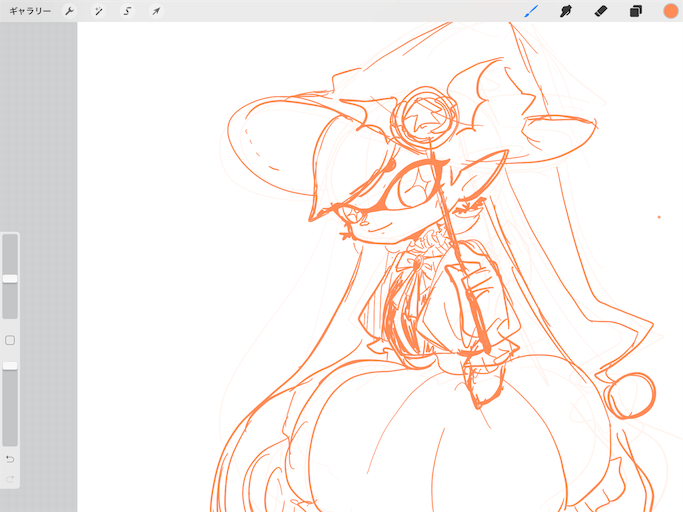Viewport: 683px width, 512px height.
Task: Click the brush opacity slider handle
Action: click(10, 366)
